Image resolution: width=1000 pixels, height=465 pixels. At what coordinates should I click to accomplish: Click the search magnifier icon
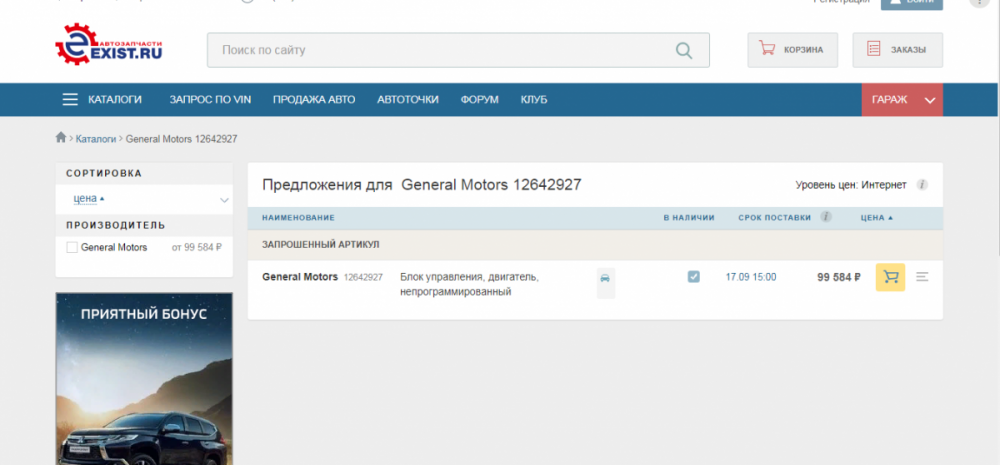(x=684, y=50)
